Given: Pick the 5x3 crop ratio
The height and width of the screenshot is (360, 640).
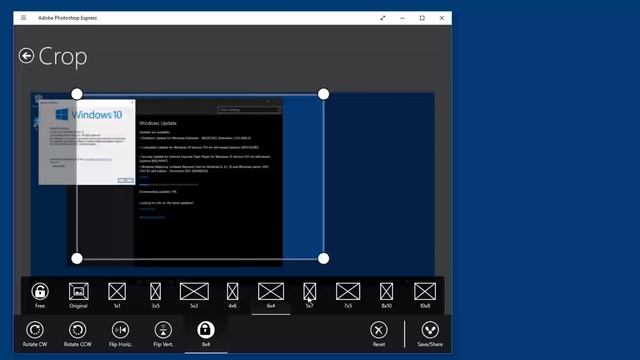Looking at the screenshot, I should point(194,295).
